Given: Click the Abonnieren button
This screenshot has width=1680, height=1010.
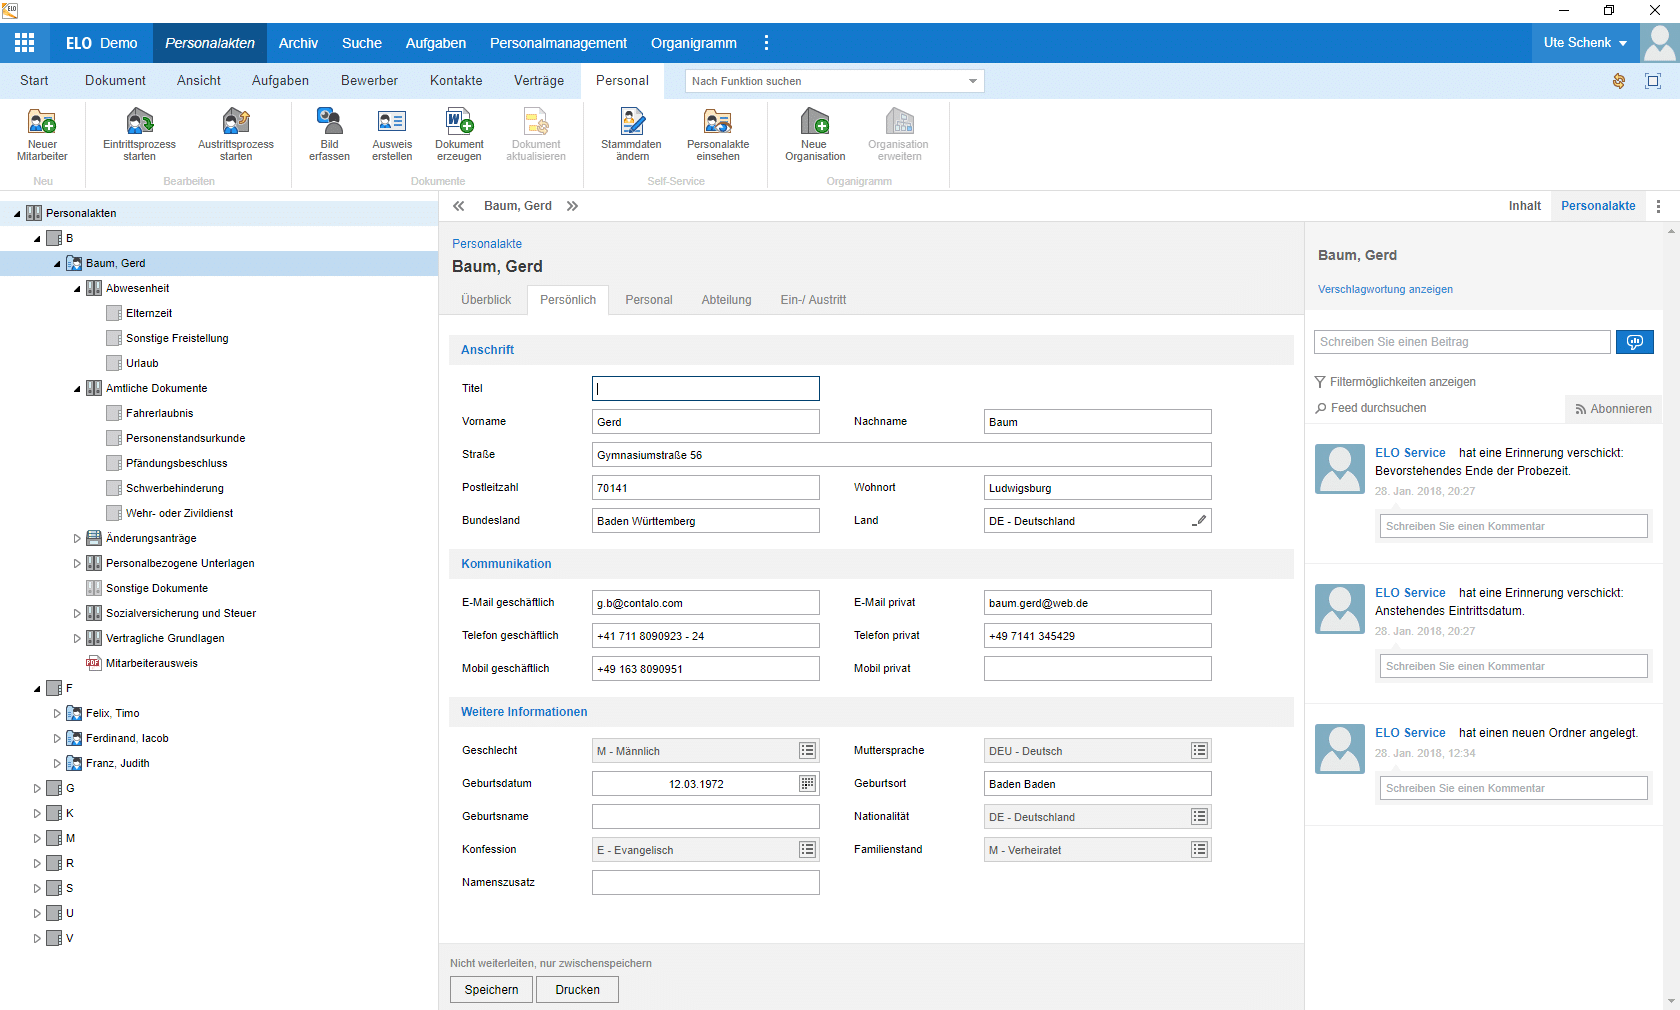Looking at the screenshot, I should (x=1614, y=409).
